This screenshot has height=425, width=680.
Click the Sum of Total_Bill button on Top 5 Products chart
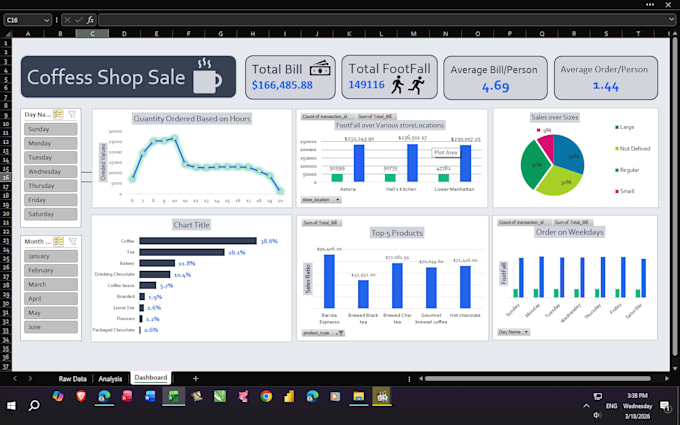click(x=322, y=223)
